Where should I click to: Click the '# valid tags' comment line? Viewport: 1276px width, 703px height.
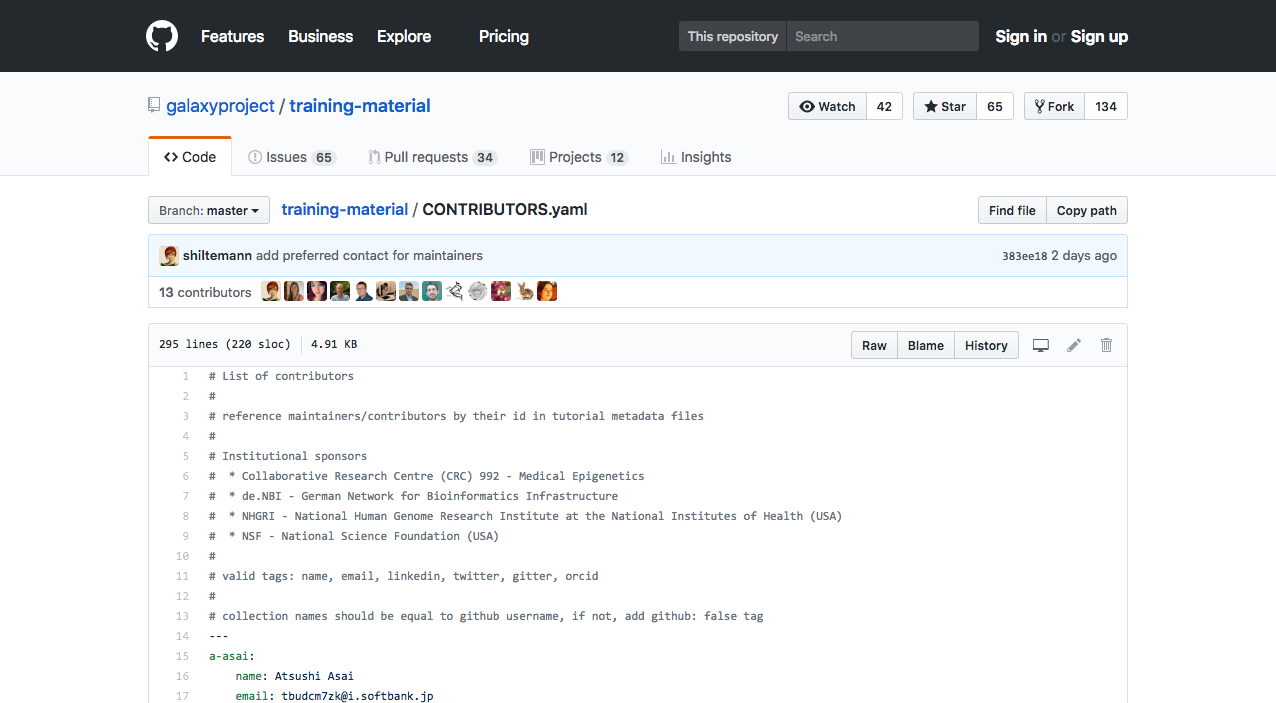point(404,576)
